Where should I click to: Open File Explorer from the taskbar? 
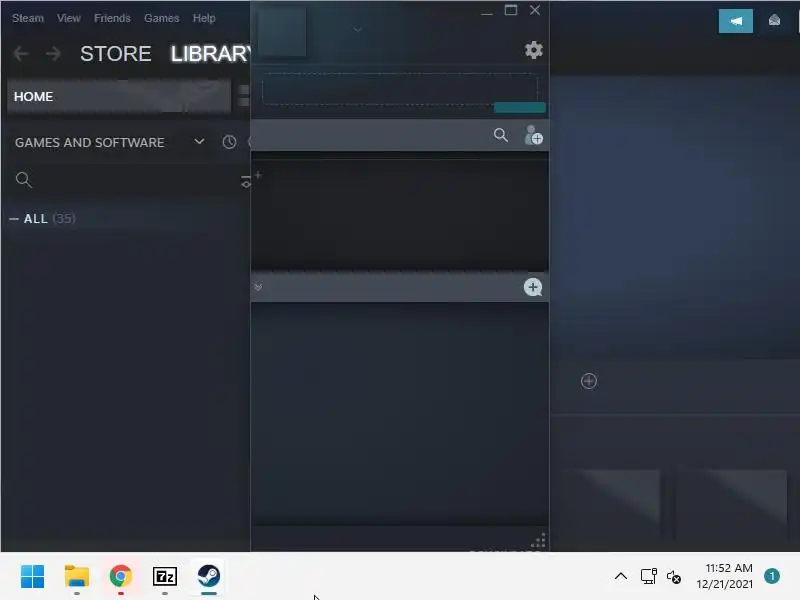(77, 577)
